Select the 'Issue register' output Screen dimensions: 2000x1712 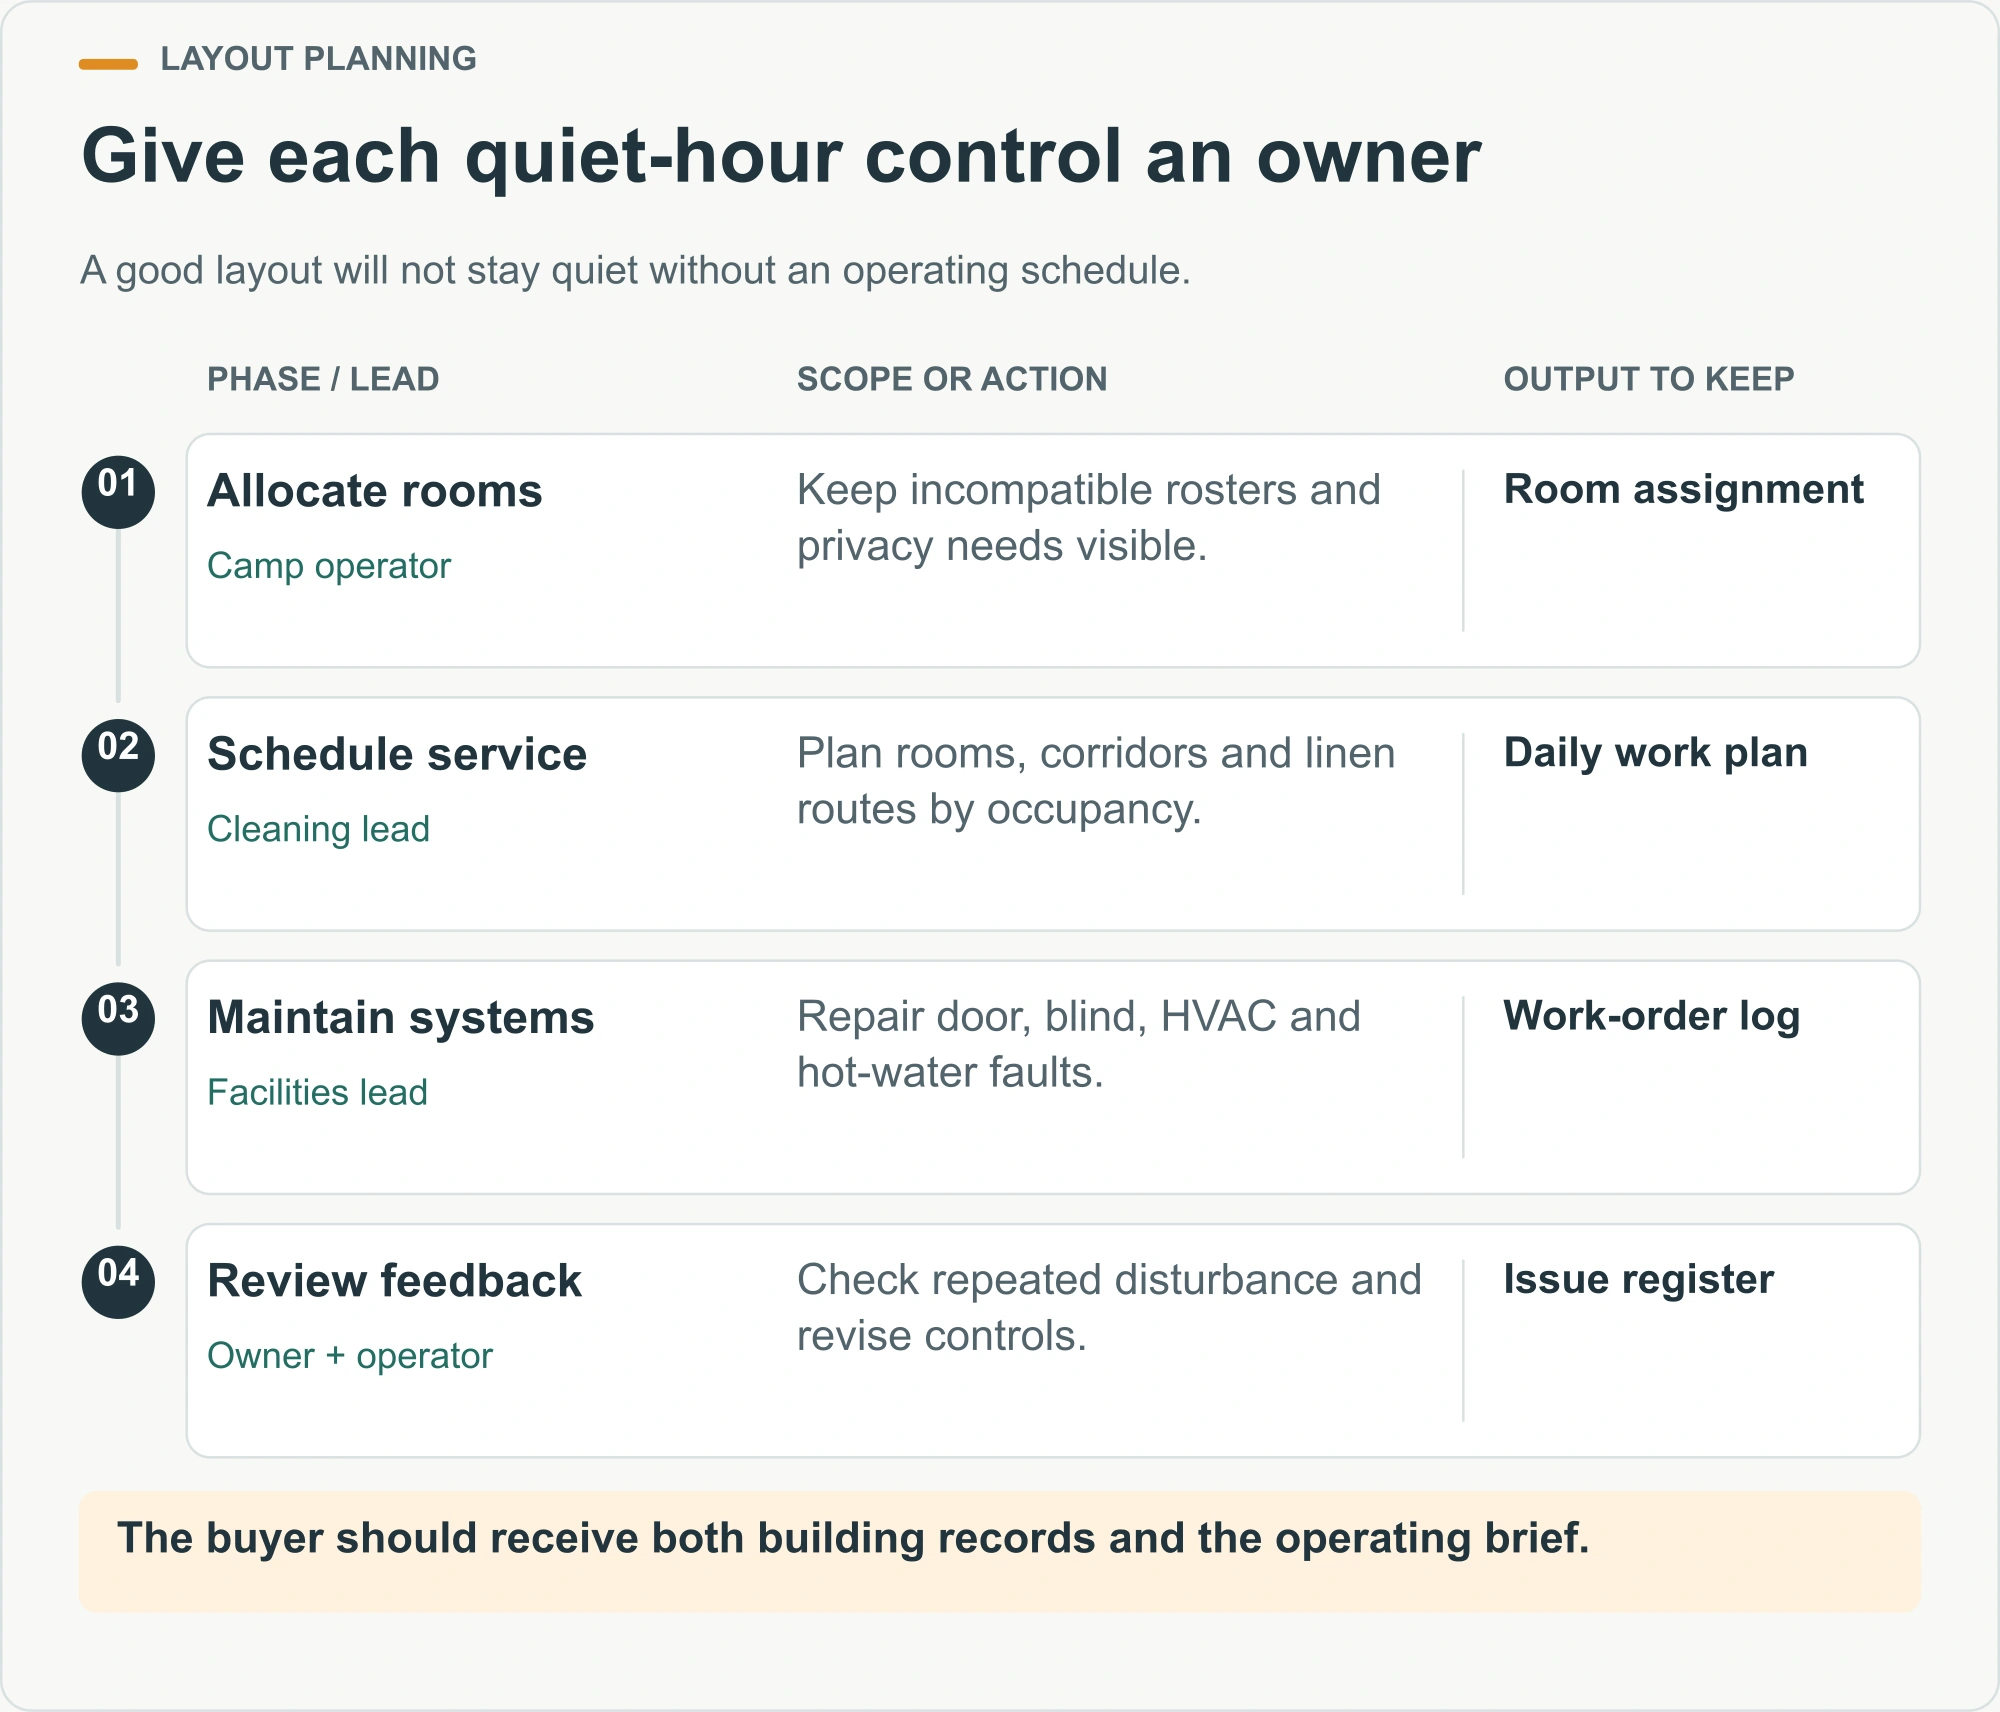click(x=1638, y=1279)
